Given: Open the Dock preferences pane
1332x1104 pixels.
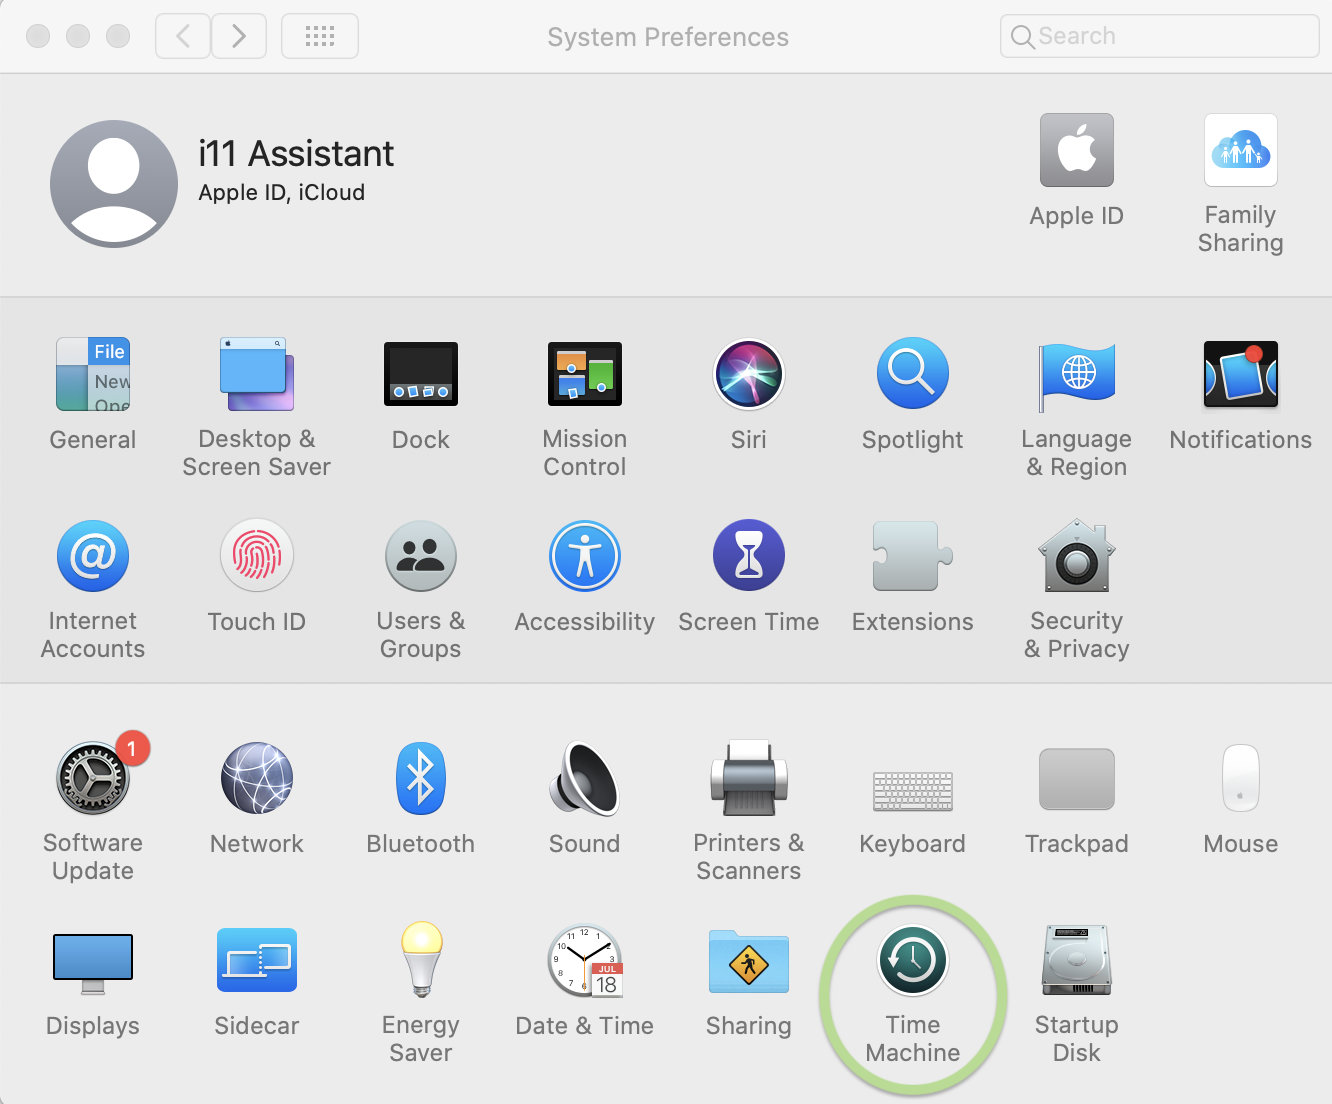Looking at the screenshot, I should click(x=421, y=374).
